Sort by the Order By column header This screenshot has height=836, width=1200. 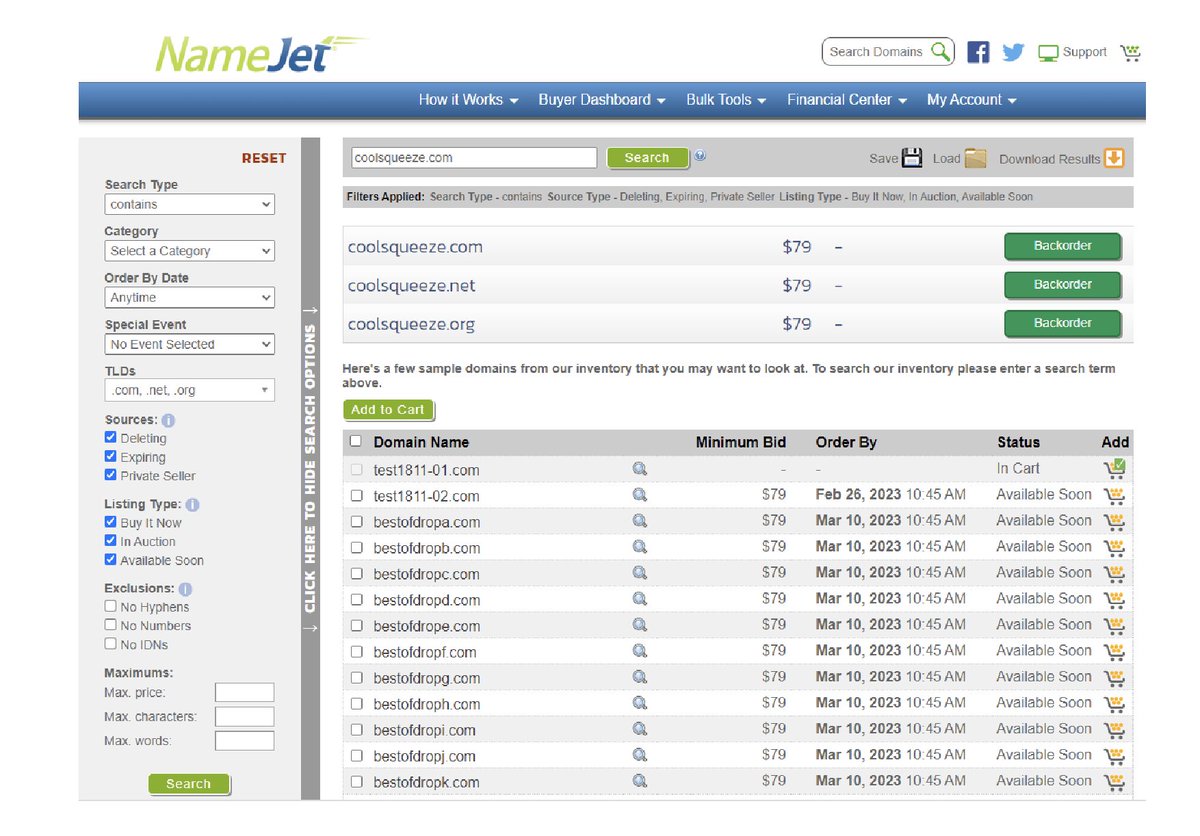pyautogui.click(x=846, y=442)
